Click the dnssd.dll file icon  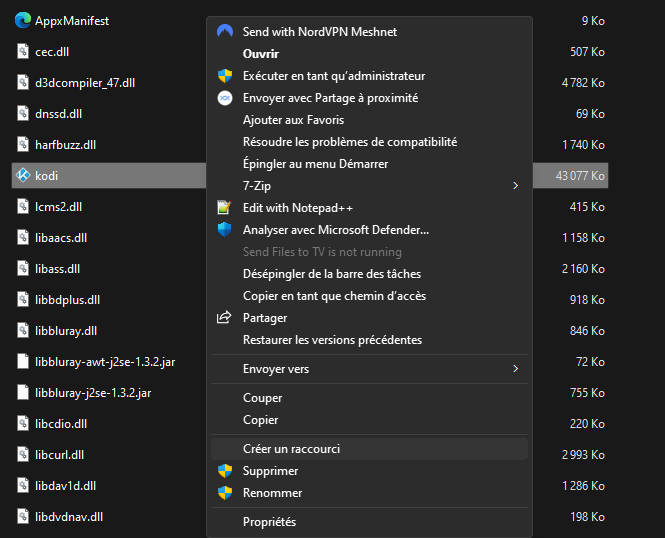pos(23,113)
